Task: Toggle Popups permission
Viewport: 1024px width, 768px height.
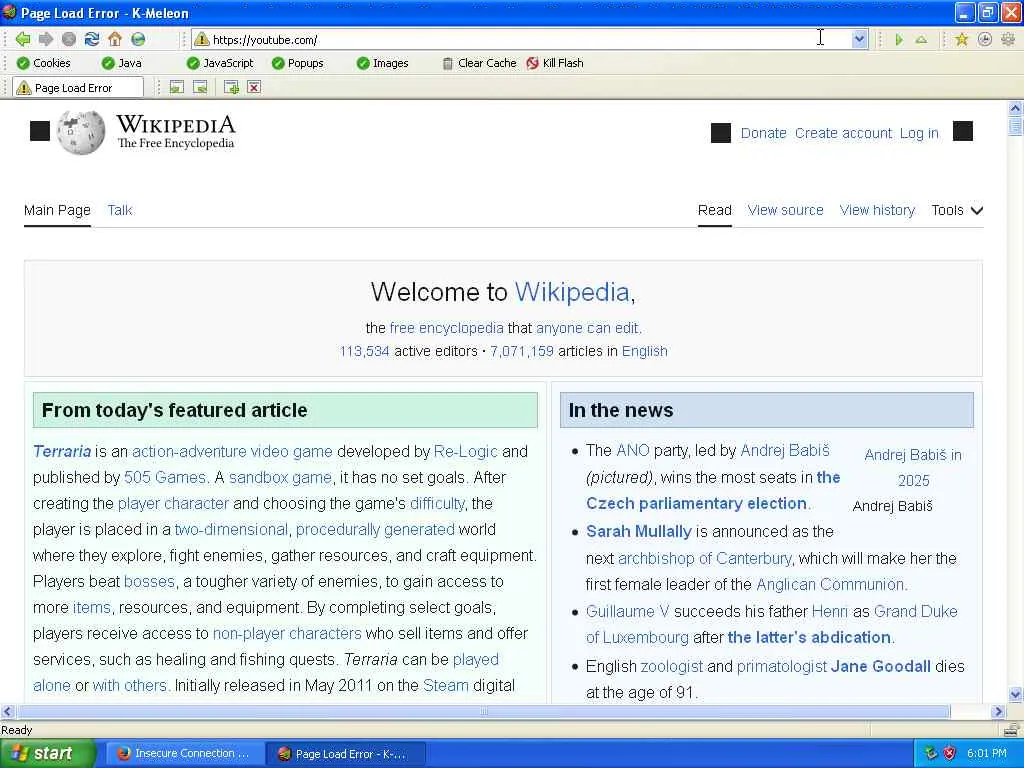Action: pos(298,63)
